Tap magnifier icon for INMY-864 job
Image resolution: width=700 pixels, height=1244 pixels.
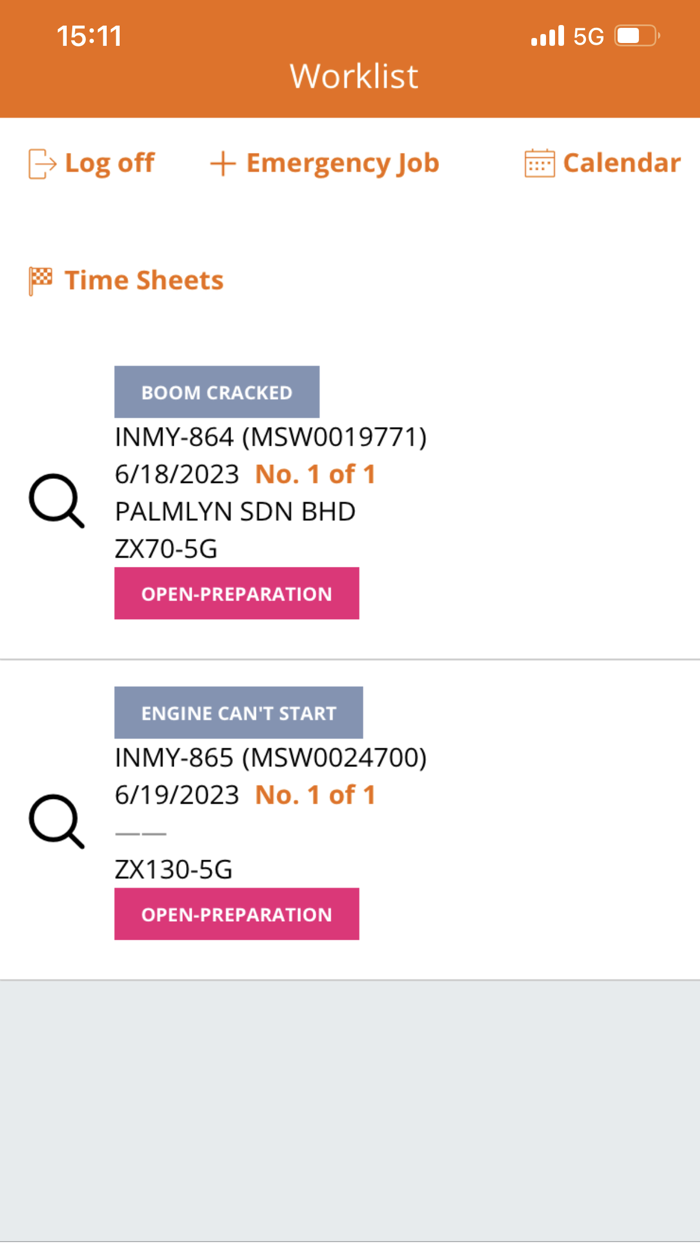click(56, 501)
